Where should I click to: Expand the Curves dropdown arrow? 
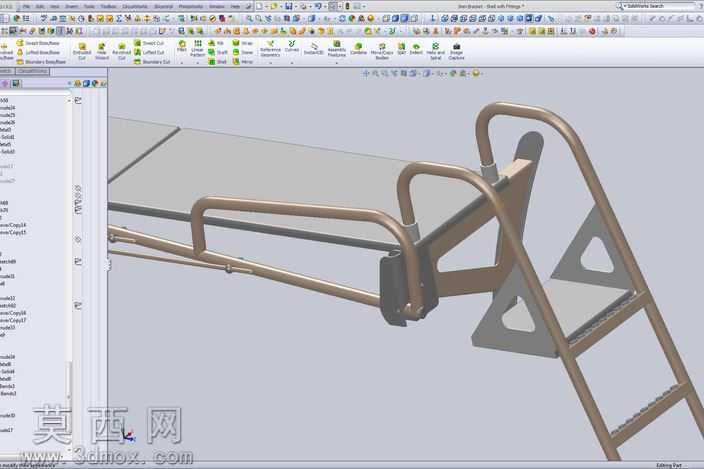tap(292, 63)
